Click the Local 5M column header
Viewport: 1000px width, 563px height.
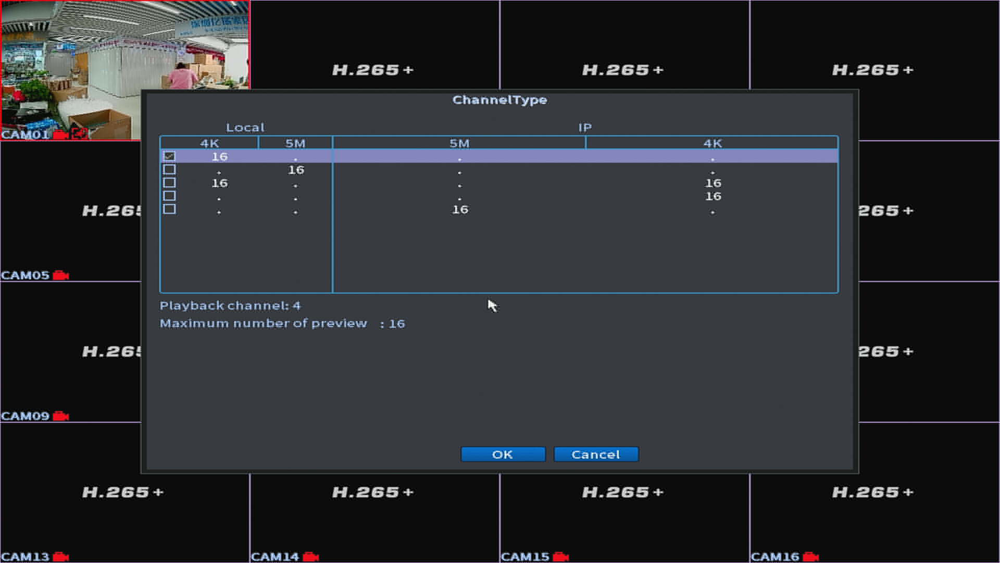(x=295, y=143)
